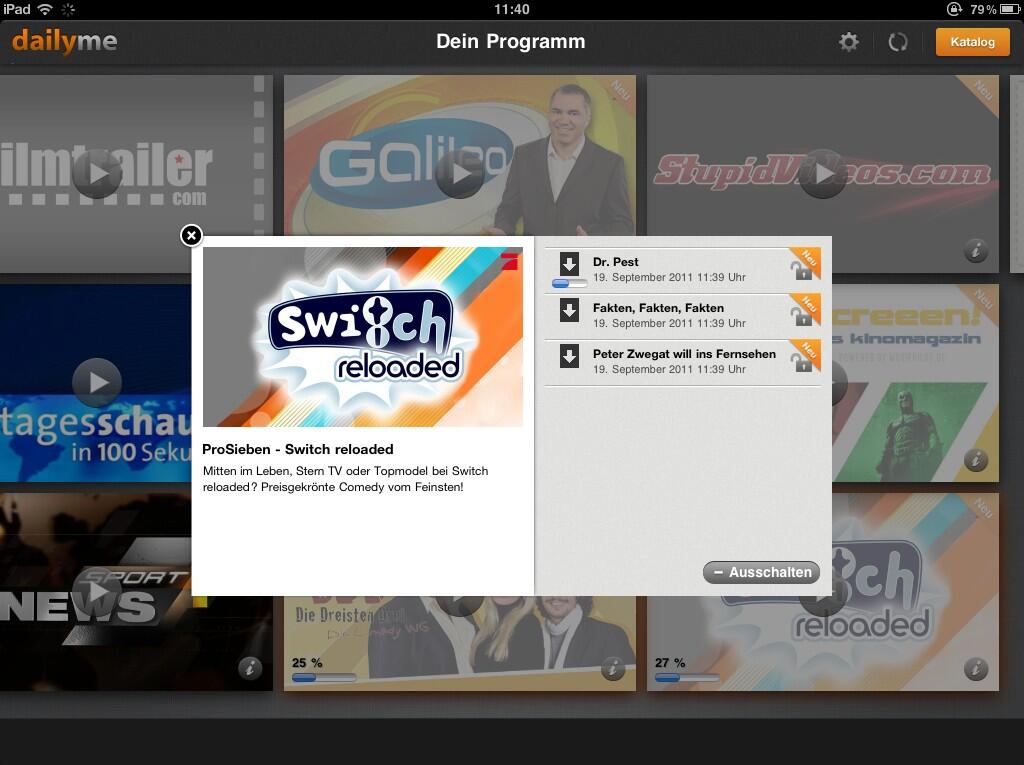1024x765 pixels.
Task: Open the Screeen kinomagazin tile
Action: coord(914,383)
